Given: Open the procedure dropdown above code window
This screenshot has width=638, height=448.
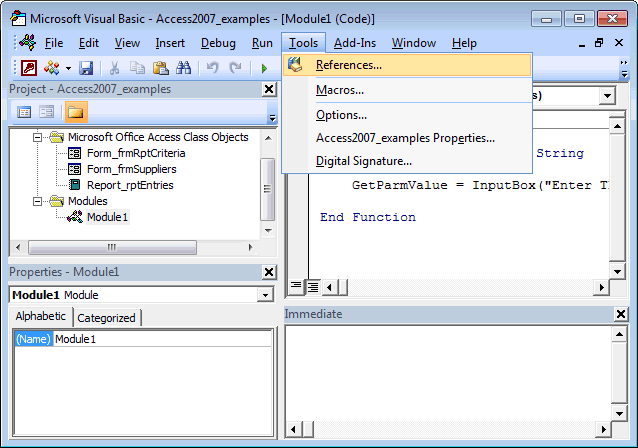Looking at the screenshot, I should pos(607,96).
